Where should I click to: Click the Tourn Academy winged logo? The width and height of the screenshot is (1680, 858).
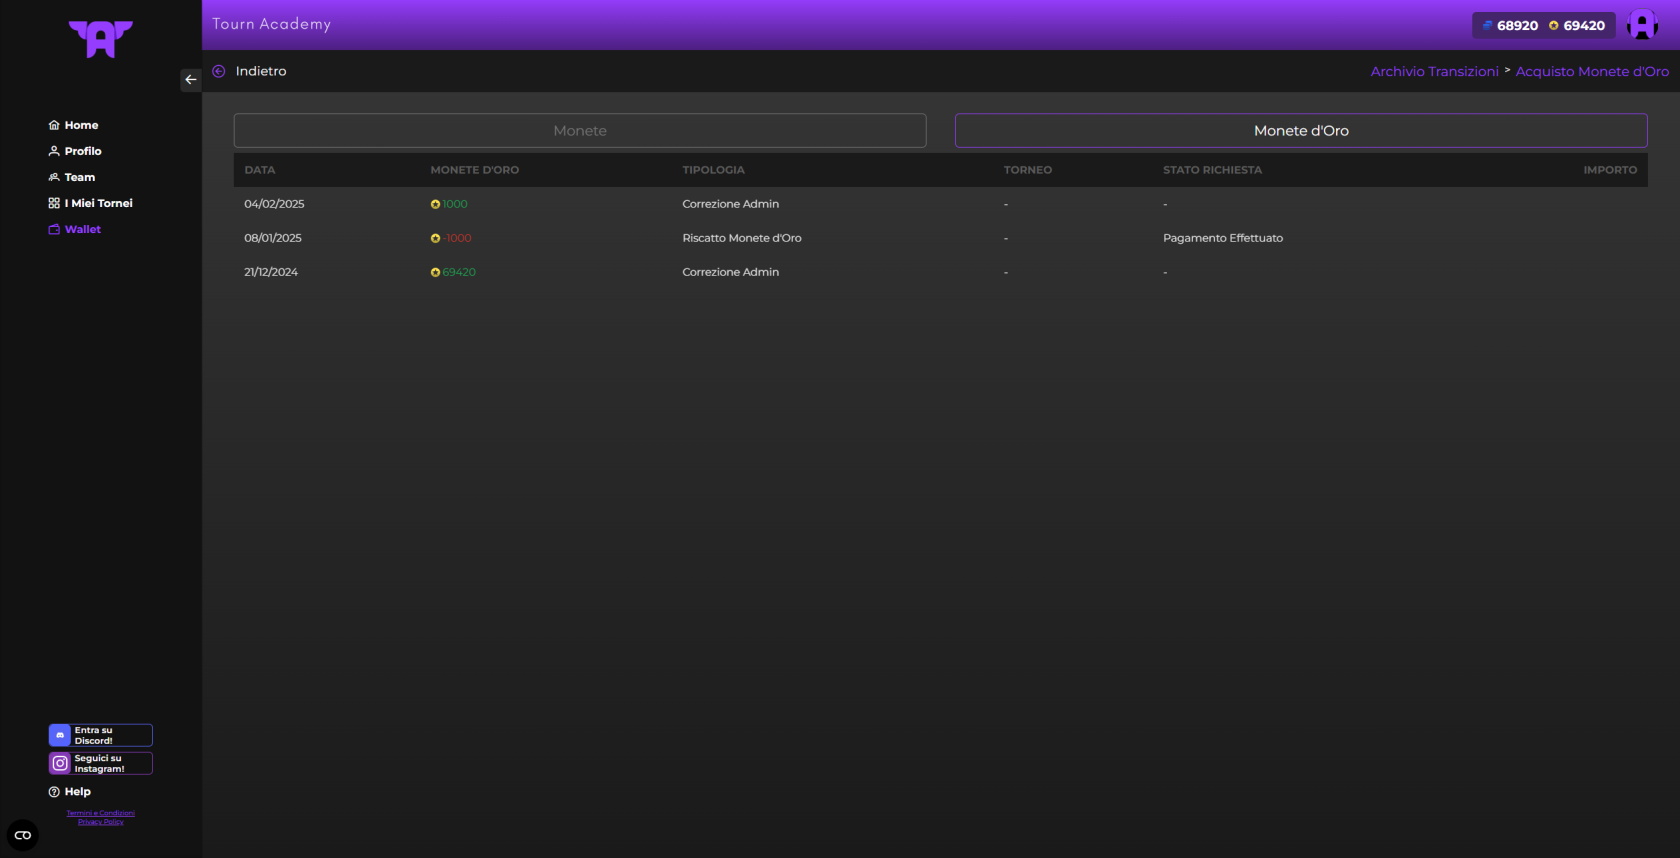pos(100,39)
